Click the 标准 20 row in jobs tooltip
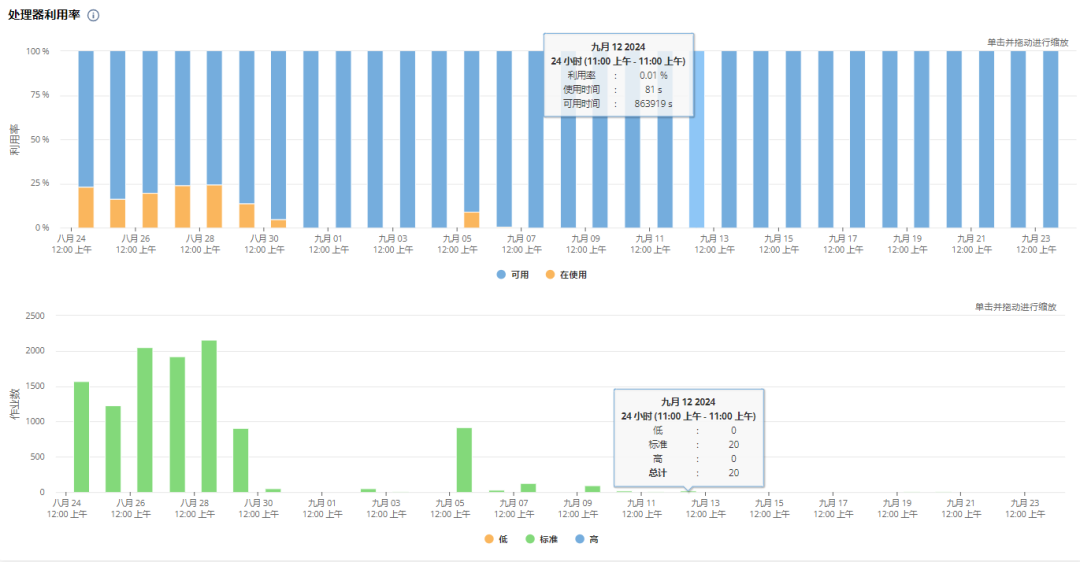The image size is (1080, 562). [x=692, y=444]
